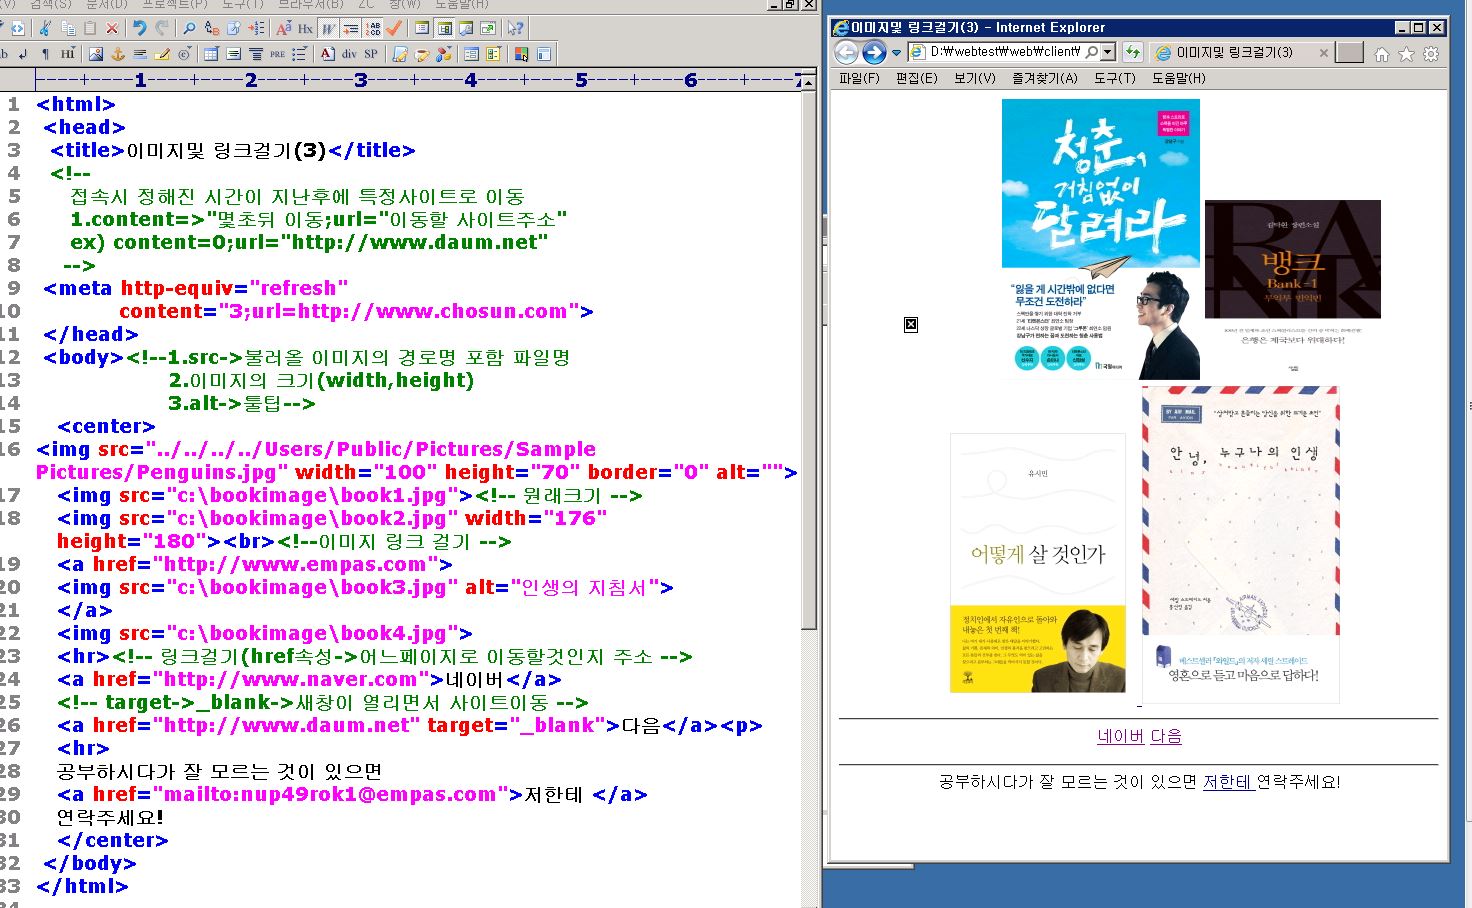The width and height of the screenshot is (1472, 908).
Task: Insert a horizontal rule icon
Action: [x=140, y=53]
